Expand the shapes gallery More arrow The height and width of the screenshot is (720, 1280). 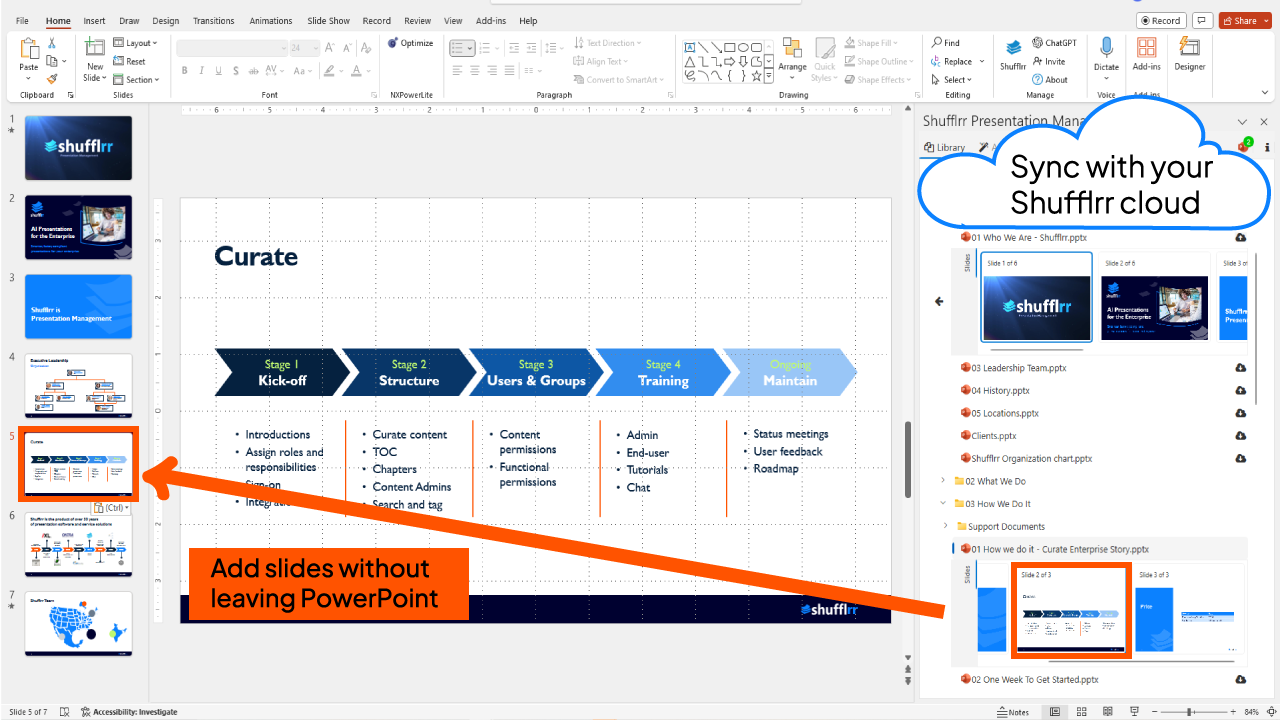[769, 77]
